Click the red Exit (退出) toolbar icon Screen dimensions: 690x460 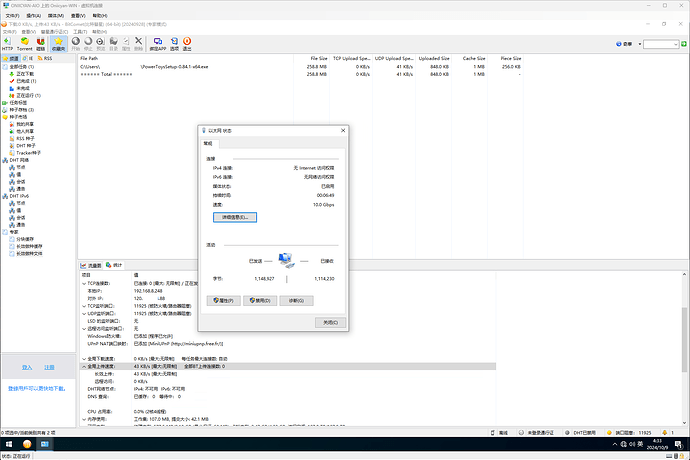point(187,44)
